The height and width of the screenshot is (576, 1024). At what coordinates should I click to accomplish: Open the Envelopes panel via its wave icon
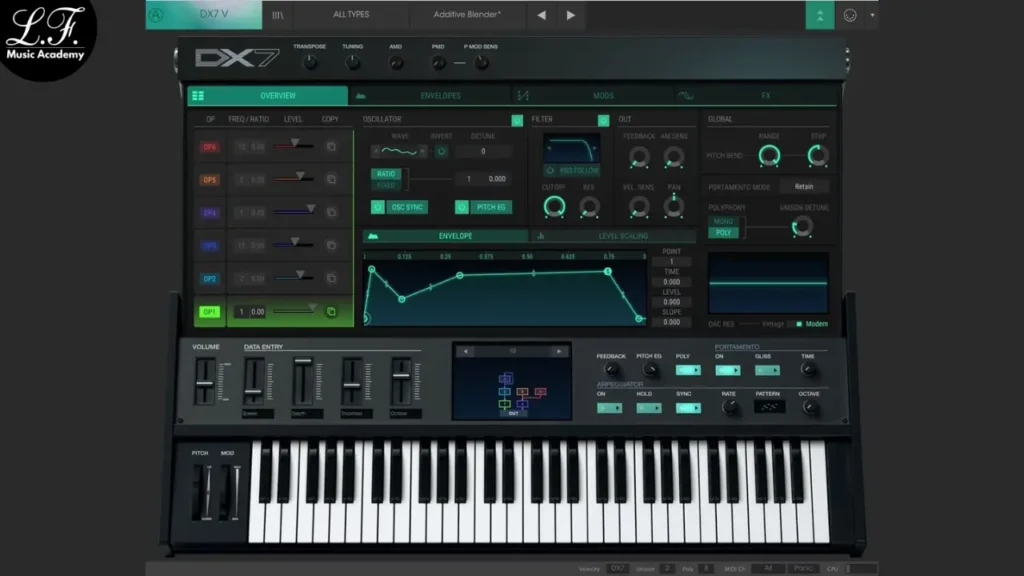(363, 96)
